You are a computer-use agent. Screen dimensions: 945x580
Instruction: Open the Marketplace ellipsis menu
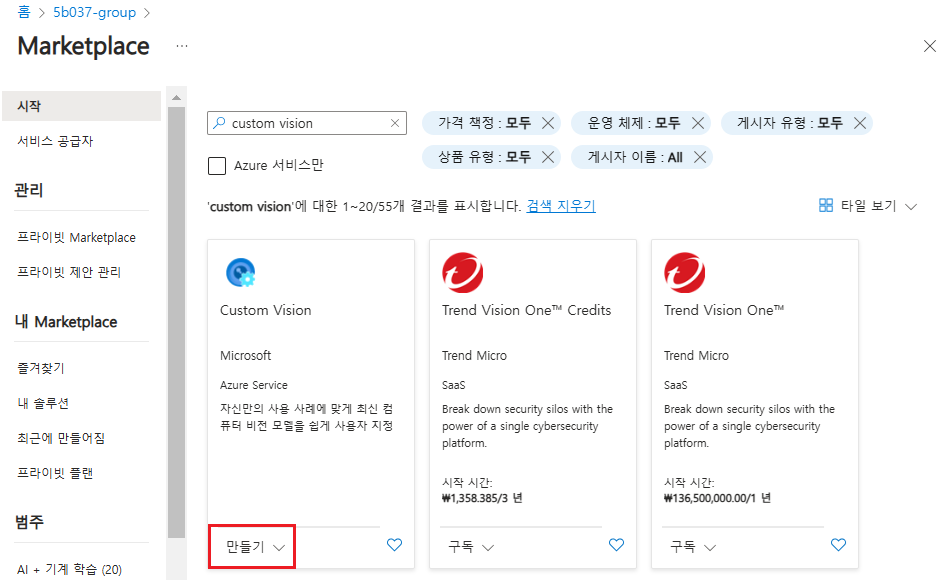click(x=182, y=46)
